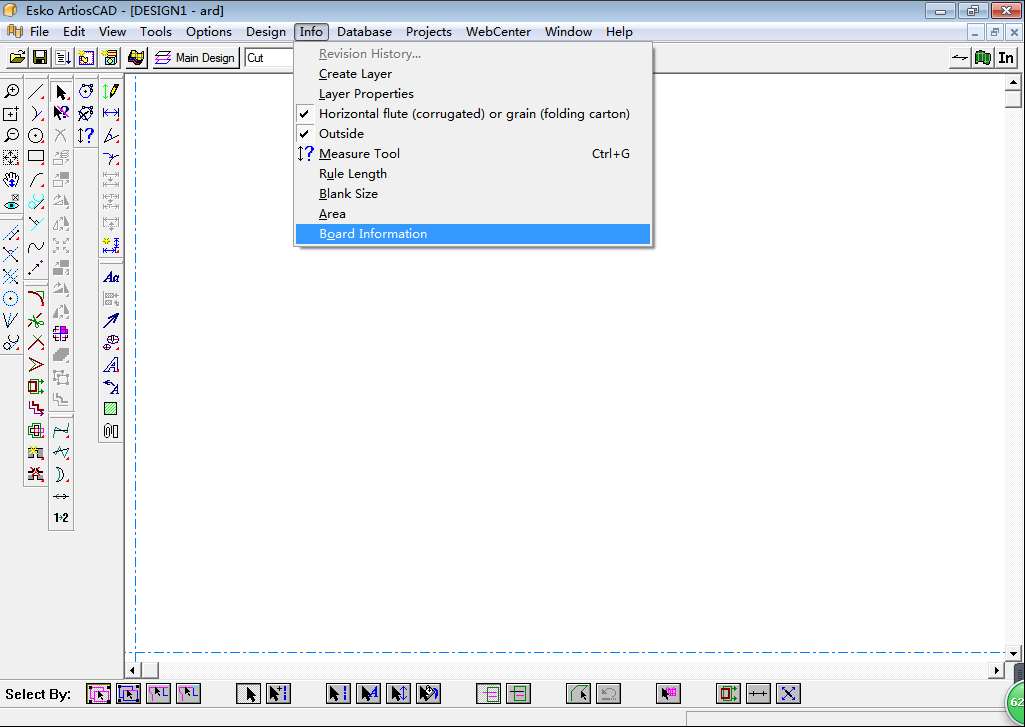Click Area in the Info menu

pyautogui.click(x=473, y=214)
